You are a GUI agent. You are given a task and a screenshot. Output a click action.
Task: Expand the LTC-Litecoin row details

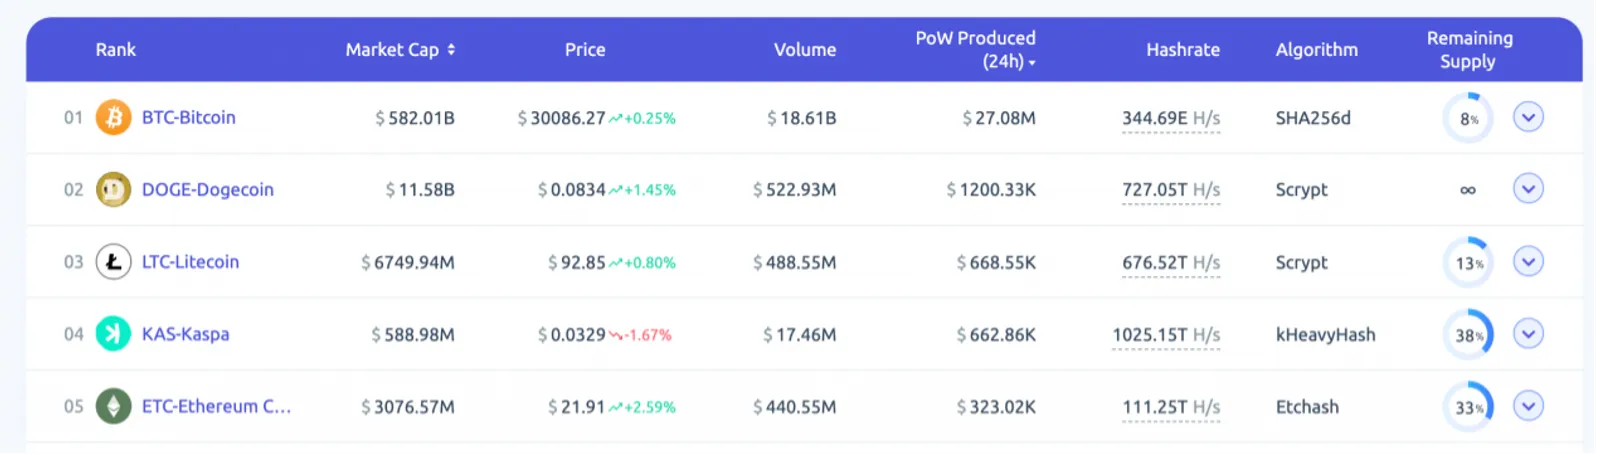point(1528,262)
